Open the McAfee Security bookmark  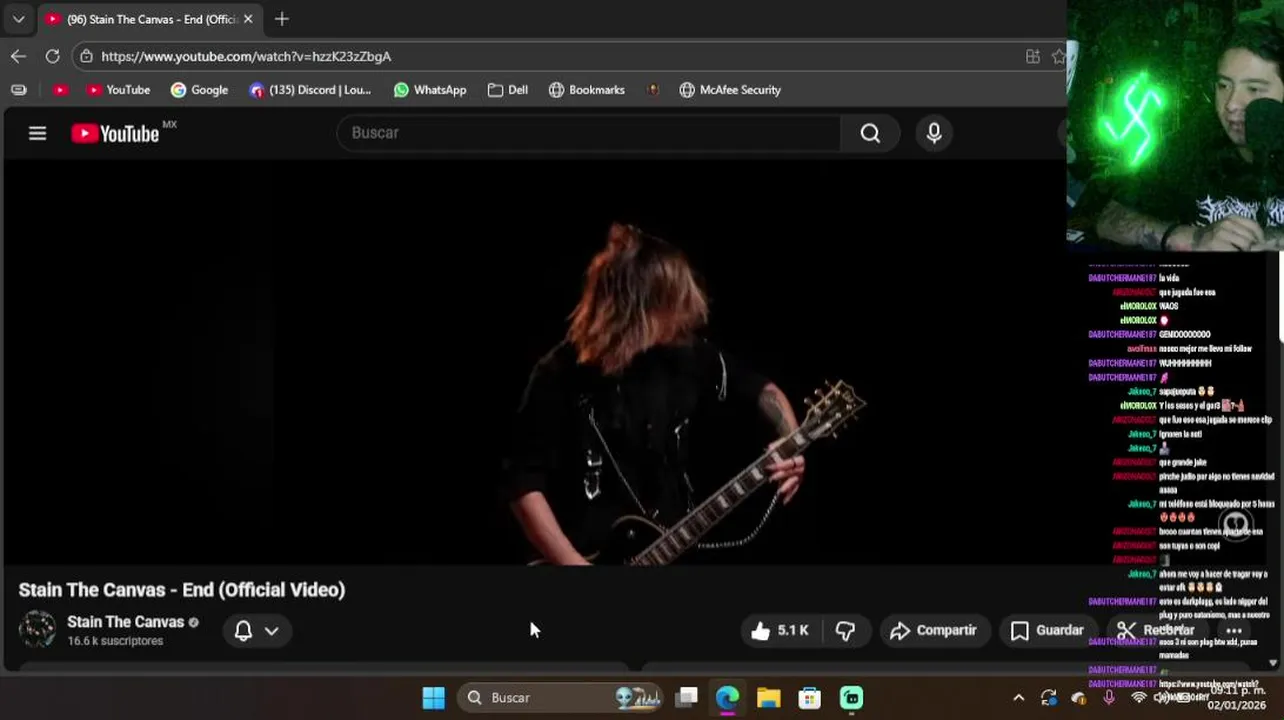coord(730,90)
